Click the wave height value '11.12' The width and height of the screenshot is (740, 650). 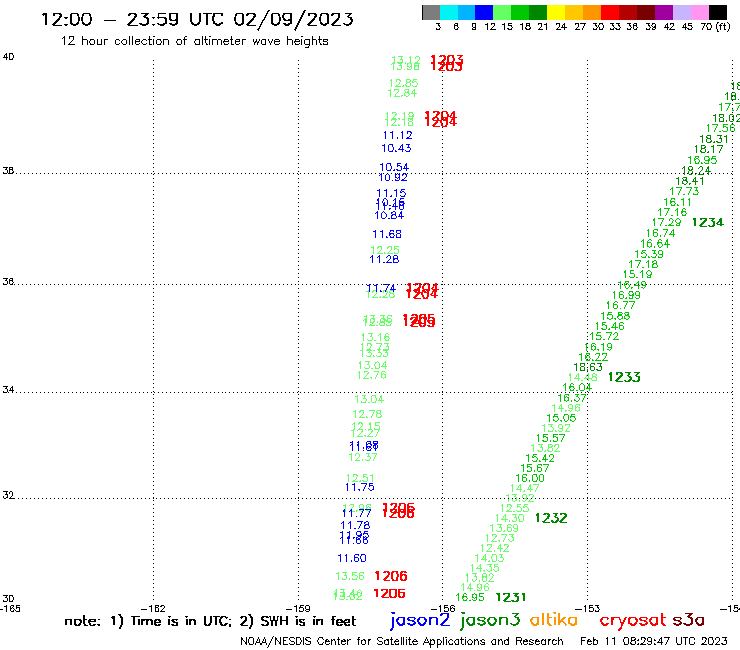coord(397,135)
